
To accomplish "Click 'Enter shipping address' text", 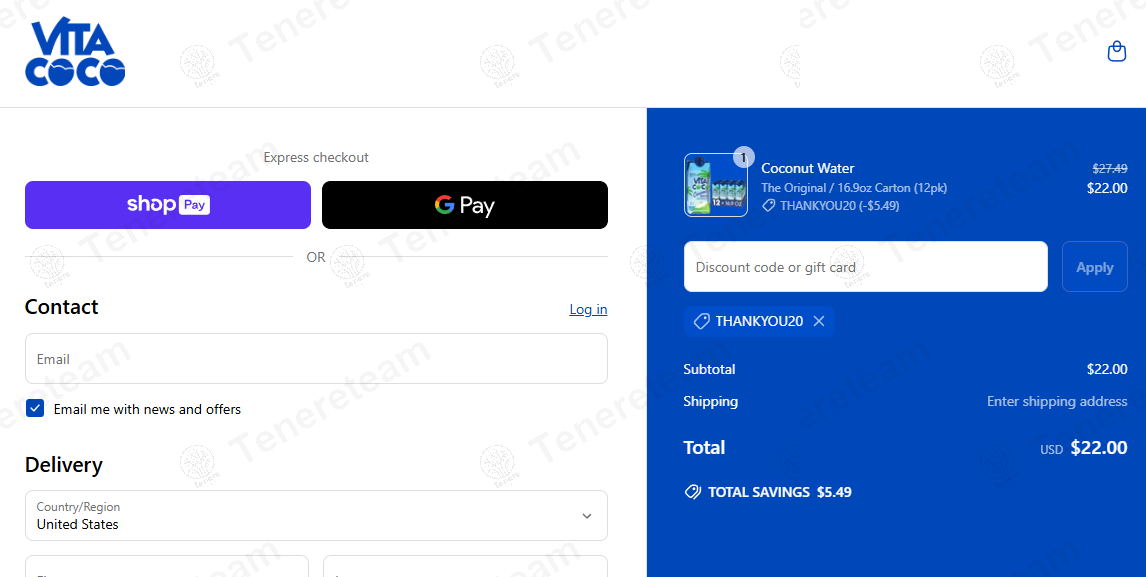I will [1057, 401].
